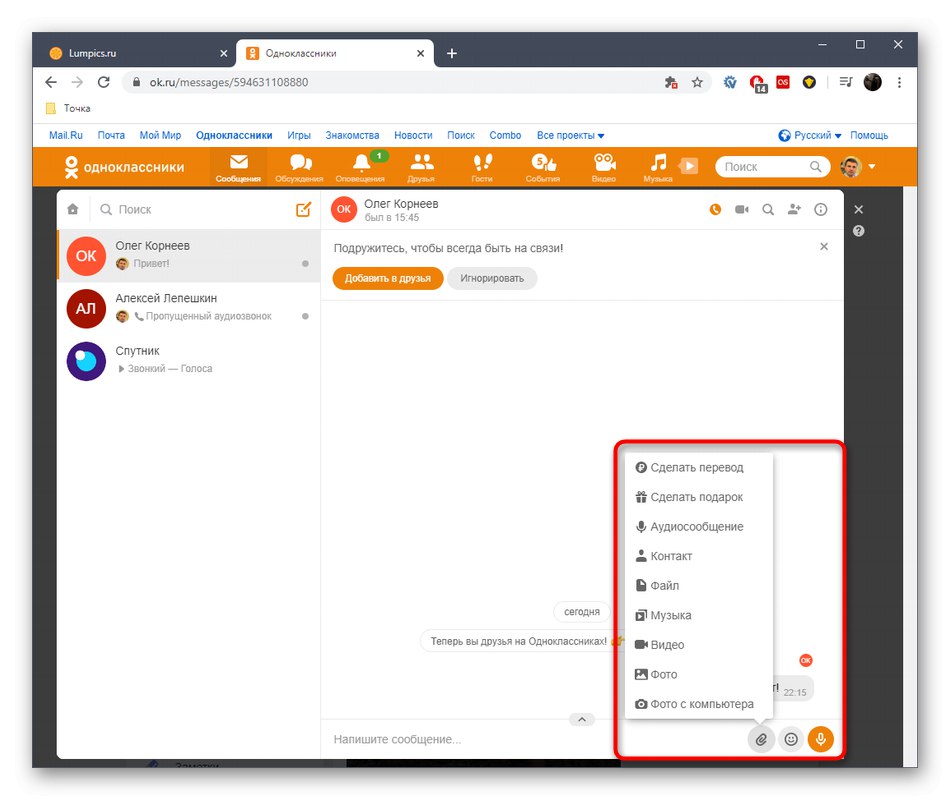The width and height of the screenshot is (950, 800).
Task: Choose 'Аудиосообщение' in the attachment menu
Action: pos(698,527)
